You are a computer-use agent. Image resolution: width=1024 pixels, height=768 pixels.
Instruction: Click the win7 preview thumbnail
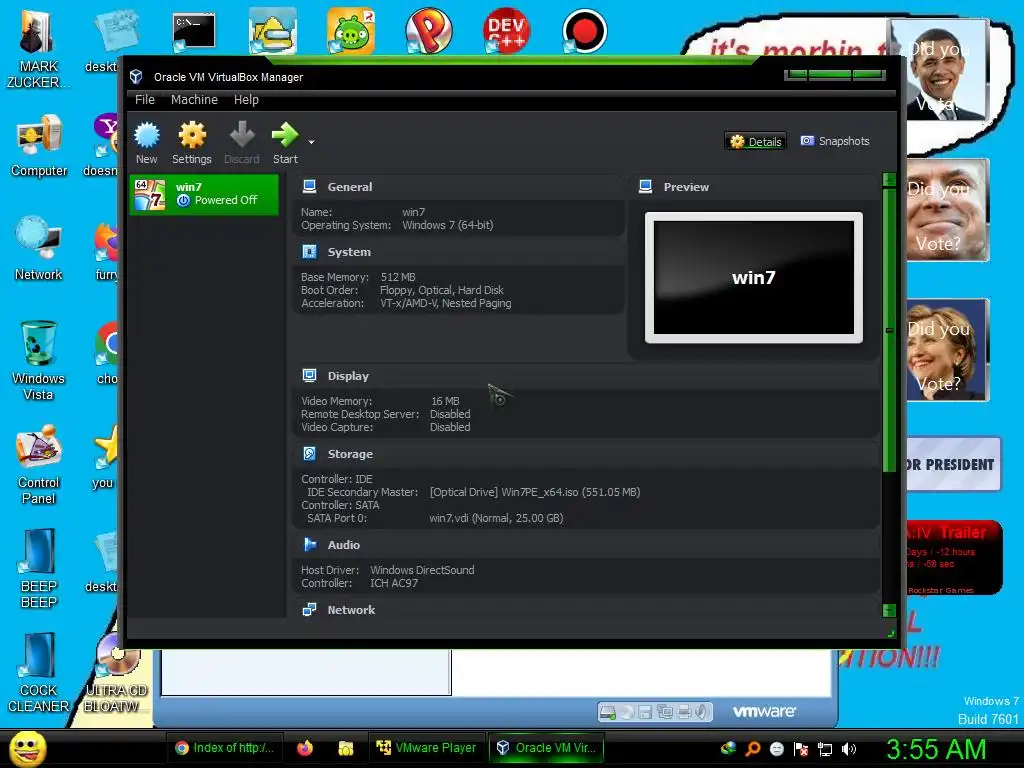point(754,278)
